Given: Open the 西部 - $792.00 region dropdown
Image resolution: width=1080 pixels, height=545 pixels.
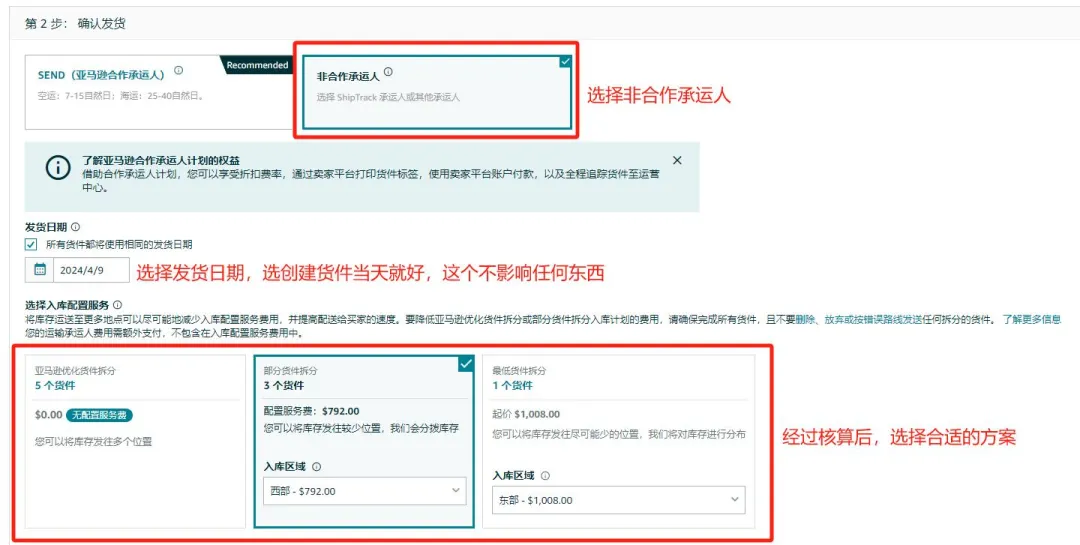Looking at the screenshot, I should click(x=363, y=490).
